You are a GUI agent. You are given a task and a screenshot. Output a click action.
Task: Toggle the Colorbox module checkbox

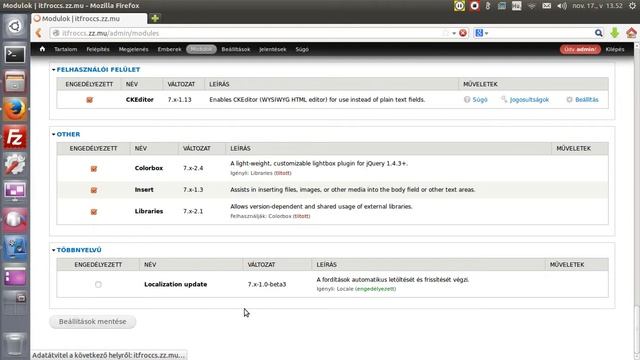pyautogui.click(x=93, y=169)
